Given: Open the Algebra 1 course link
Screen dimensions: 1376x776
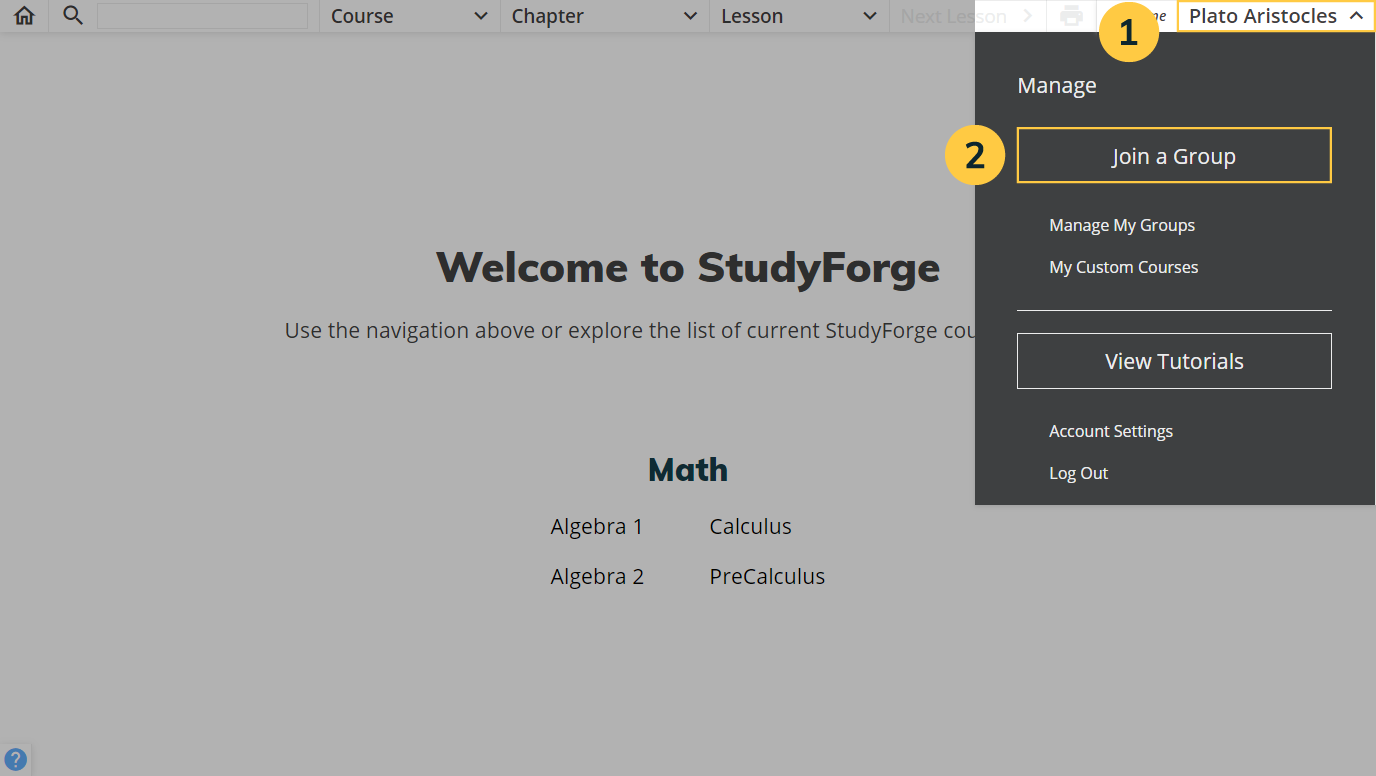Looking at the screenshot, I should click(597, 526).
